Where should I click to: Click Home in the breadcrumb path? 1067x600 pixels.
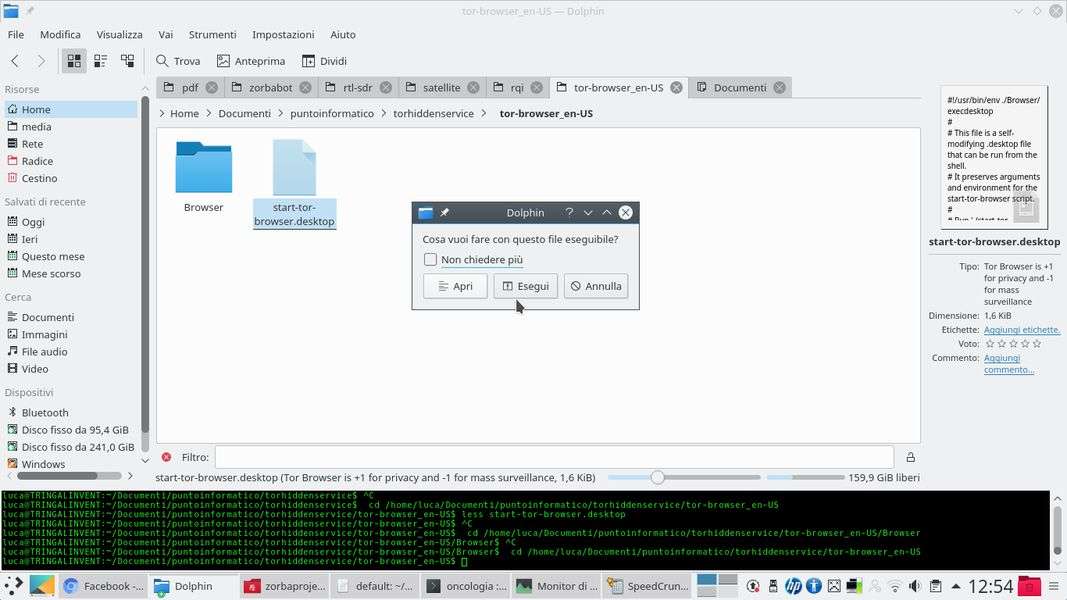[x=184, y=114]
